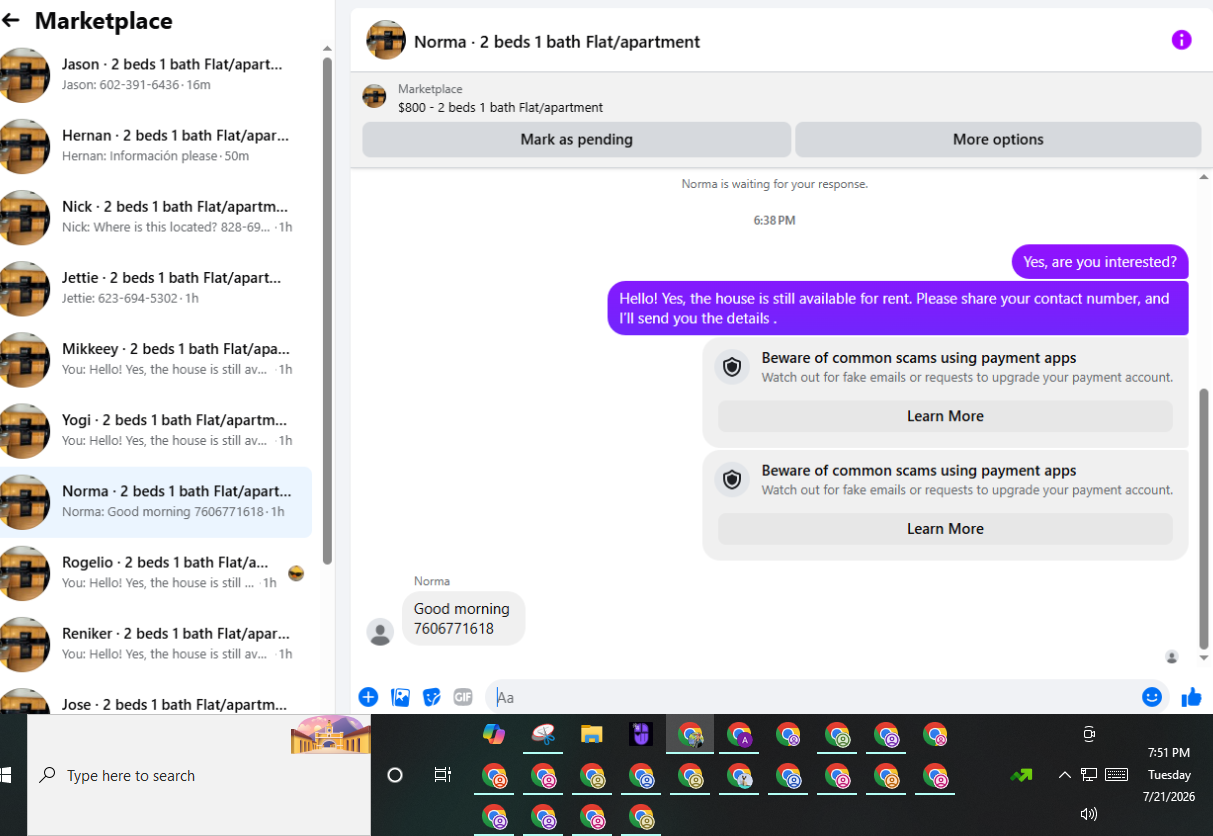Click the conversation list scrollbar up arrow

point(327,48)
